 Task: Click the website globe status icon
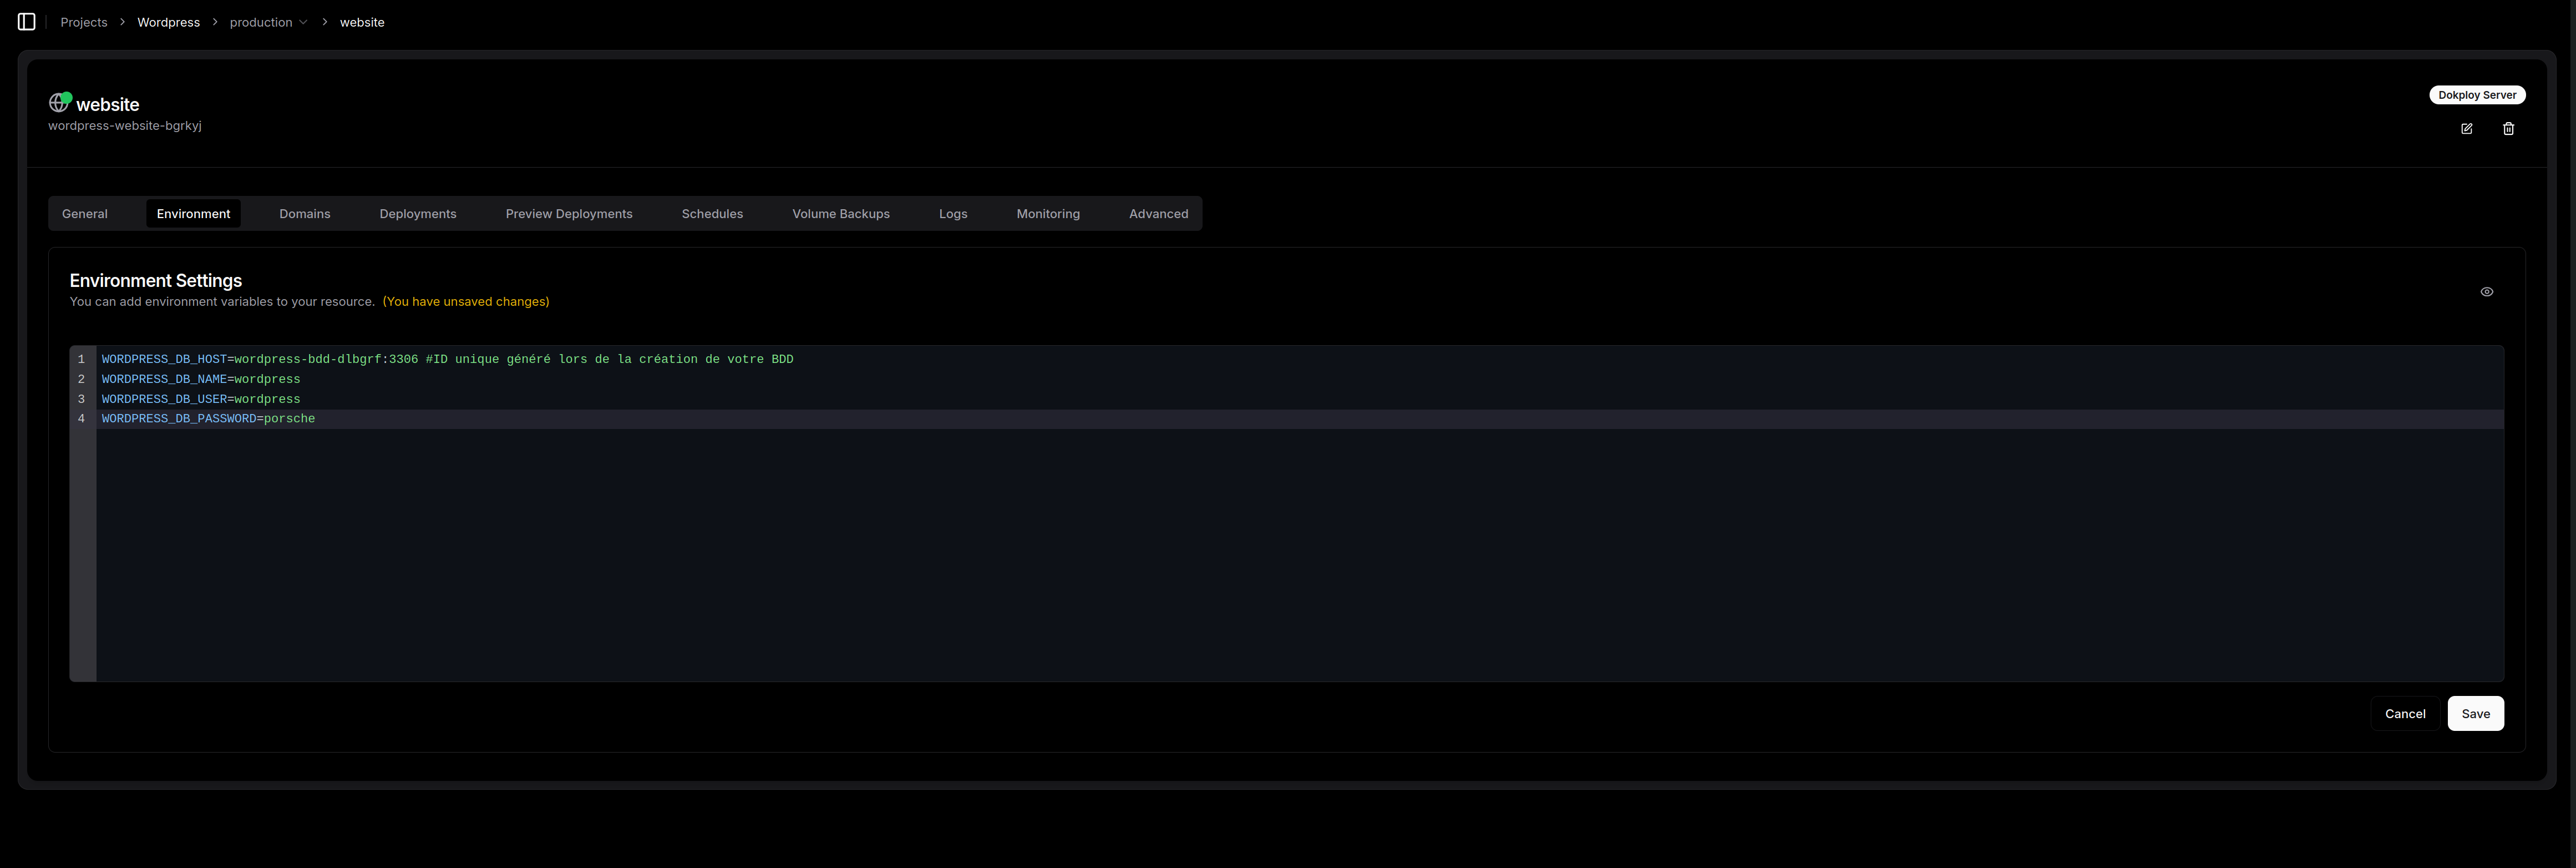pyautogui.click(x=59, y=103)
